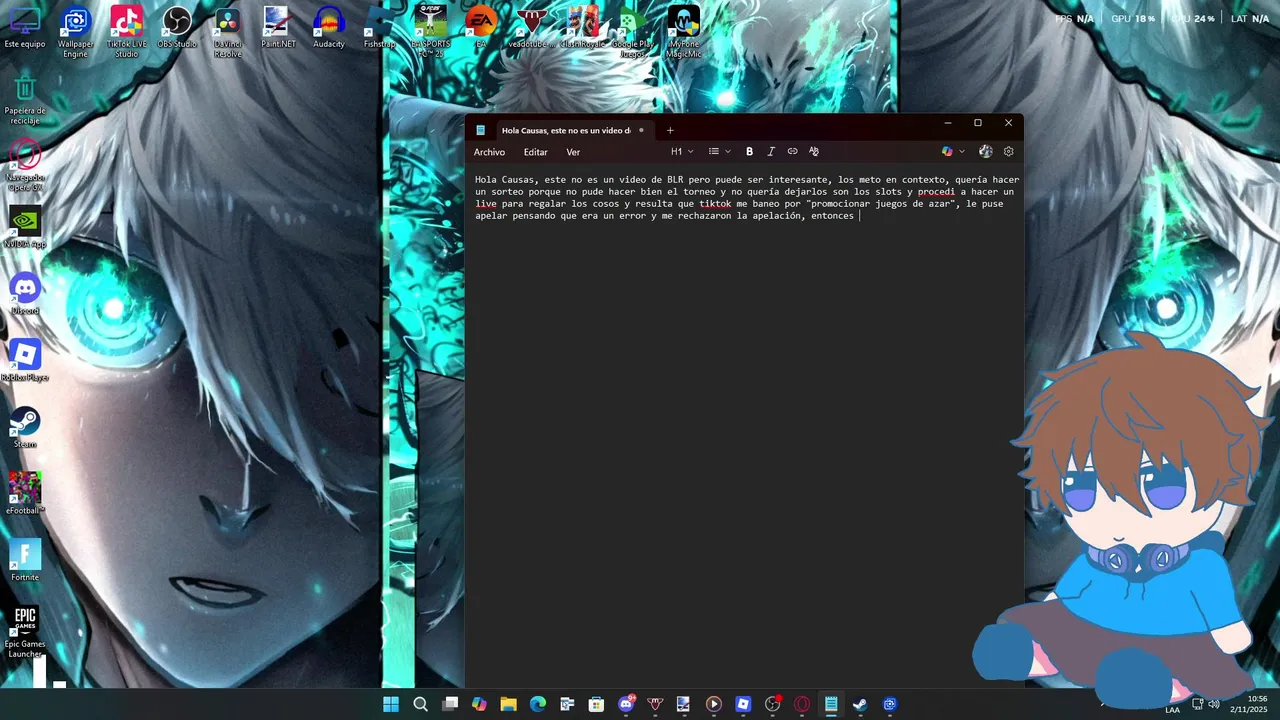Select Papelera de reciclaje icon
This screenshot has height=720, width=1280.
point(25,98)
